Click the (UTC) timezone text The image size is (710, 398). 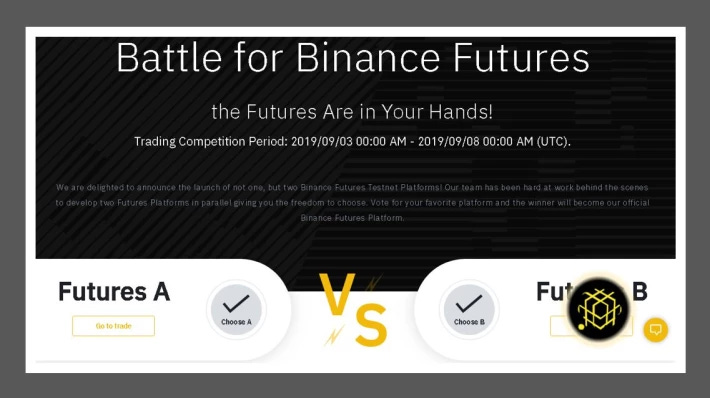[x=553, y=142]
